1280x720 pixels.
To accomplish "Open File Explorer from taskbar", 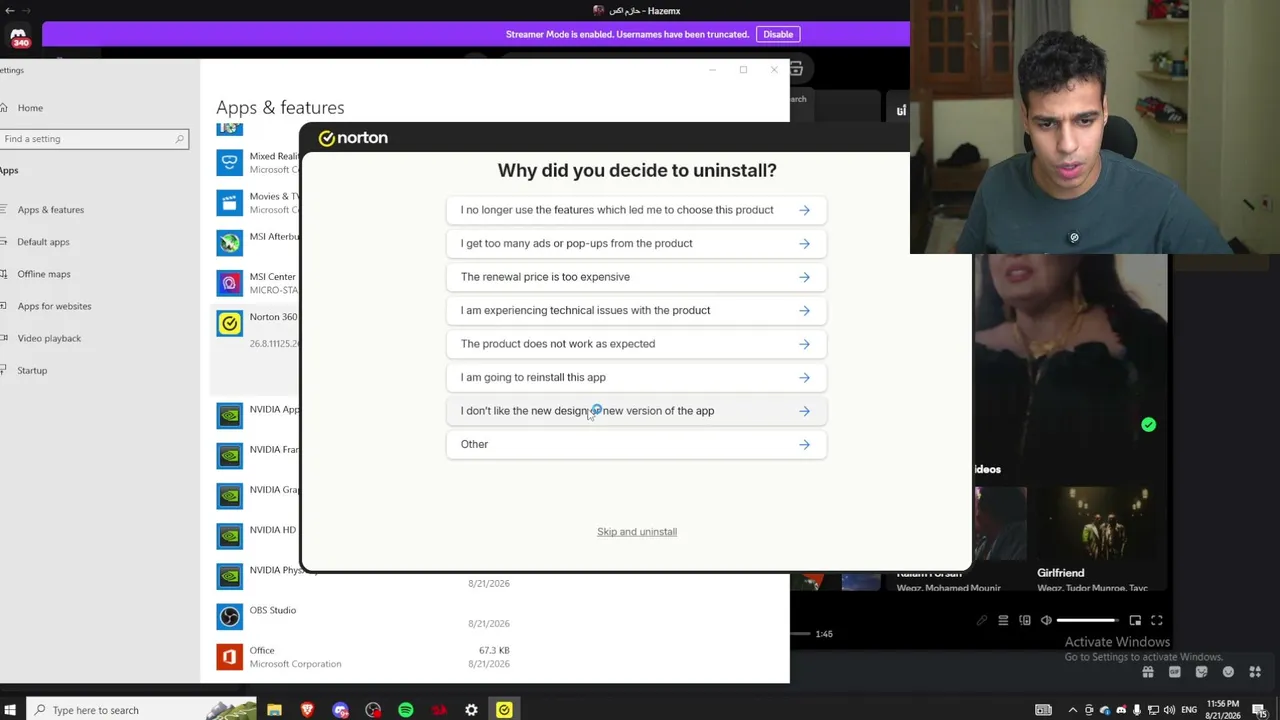I will (274, 710).
